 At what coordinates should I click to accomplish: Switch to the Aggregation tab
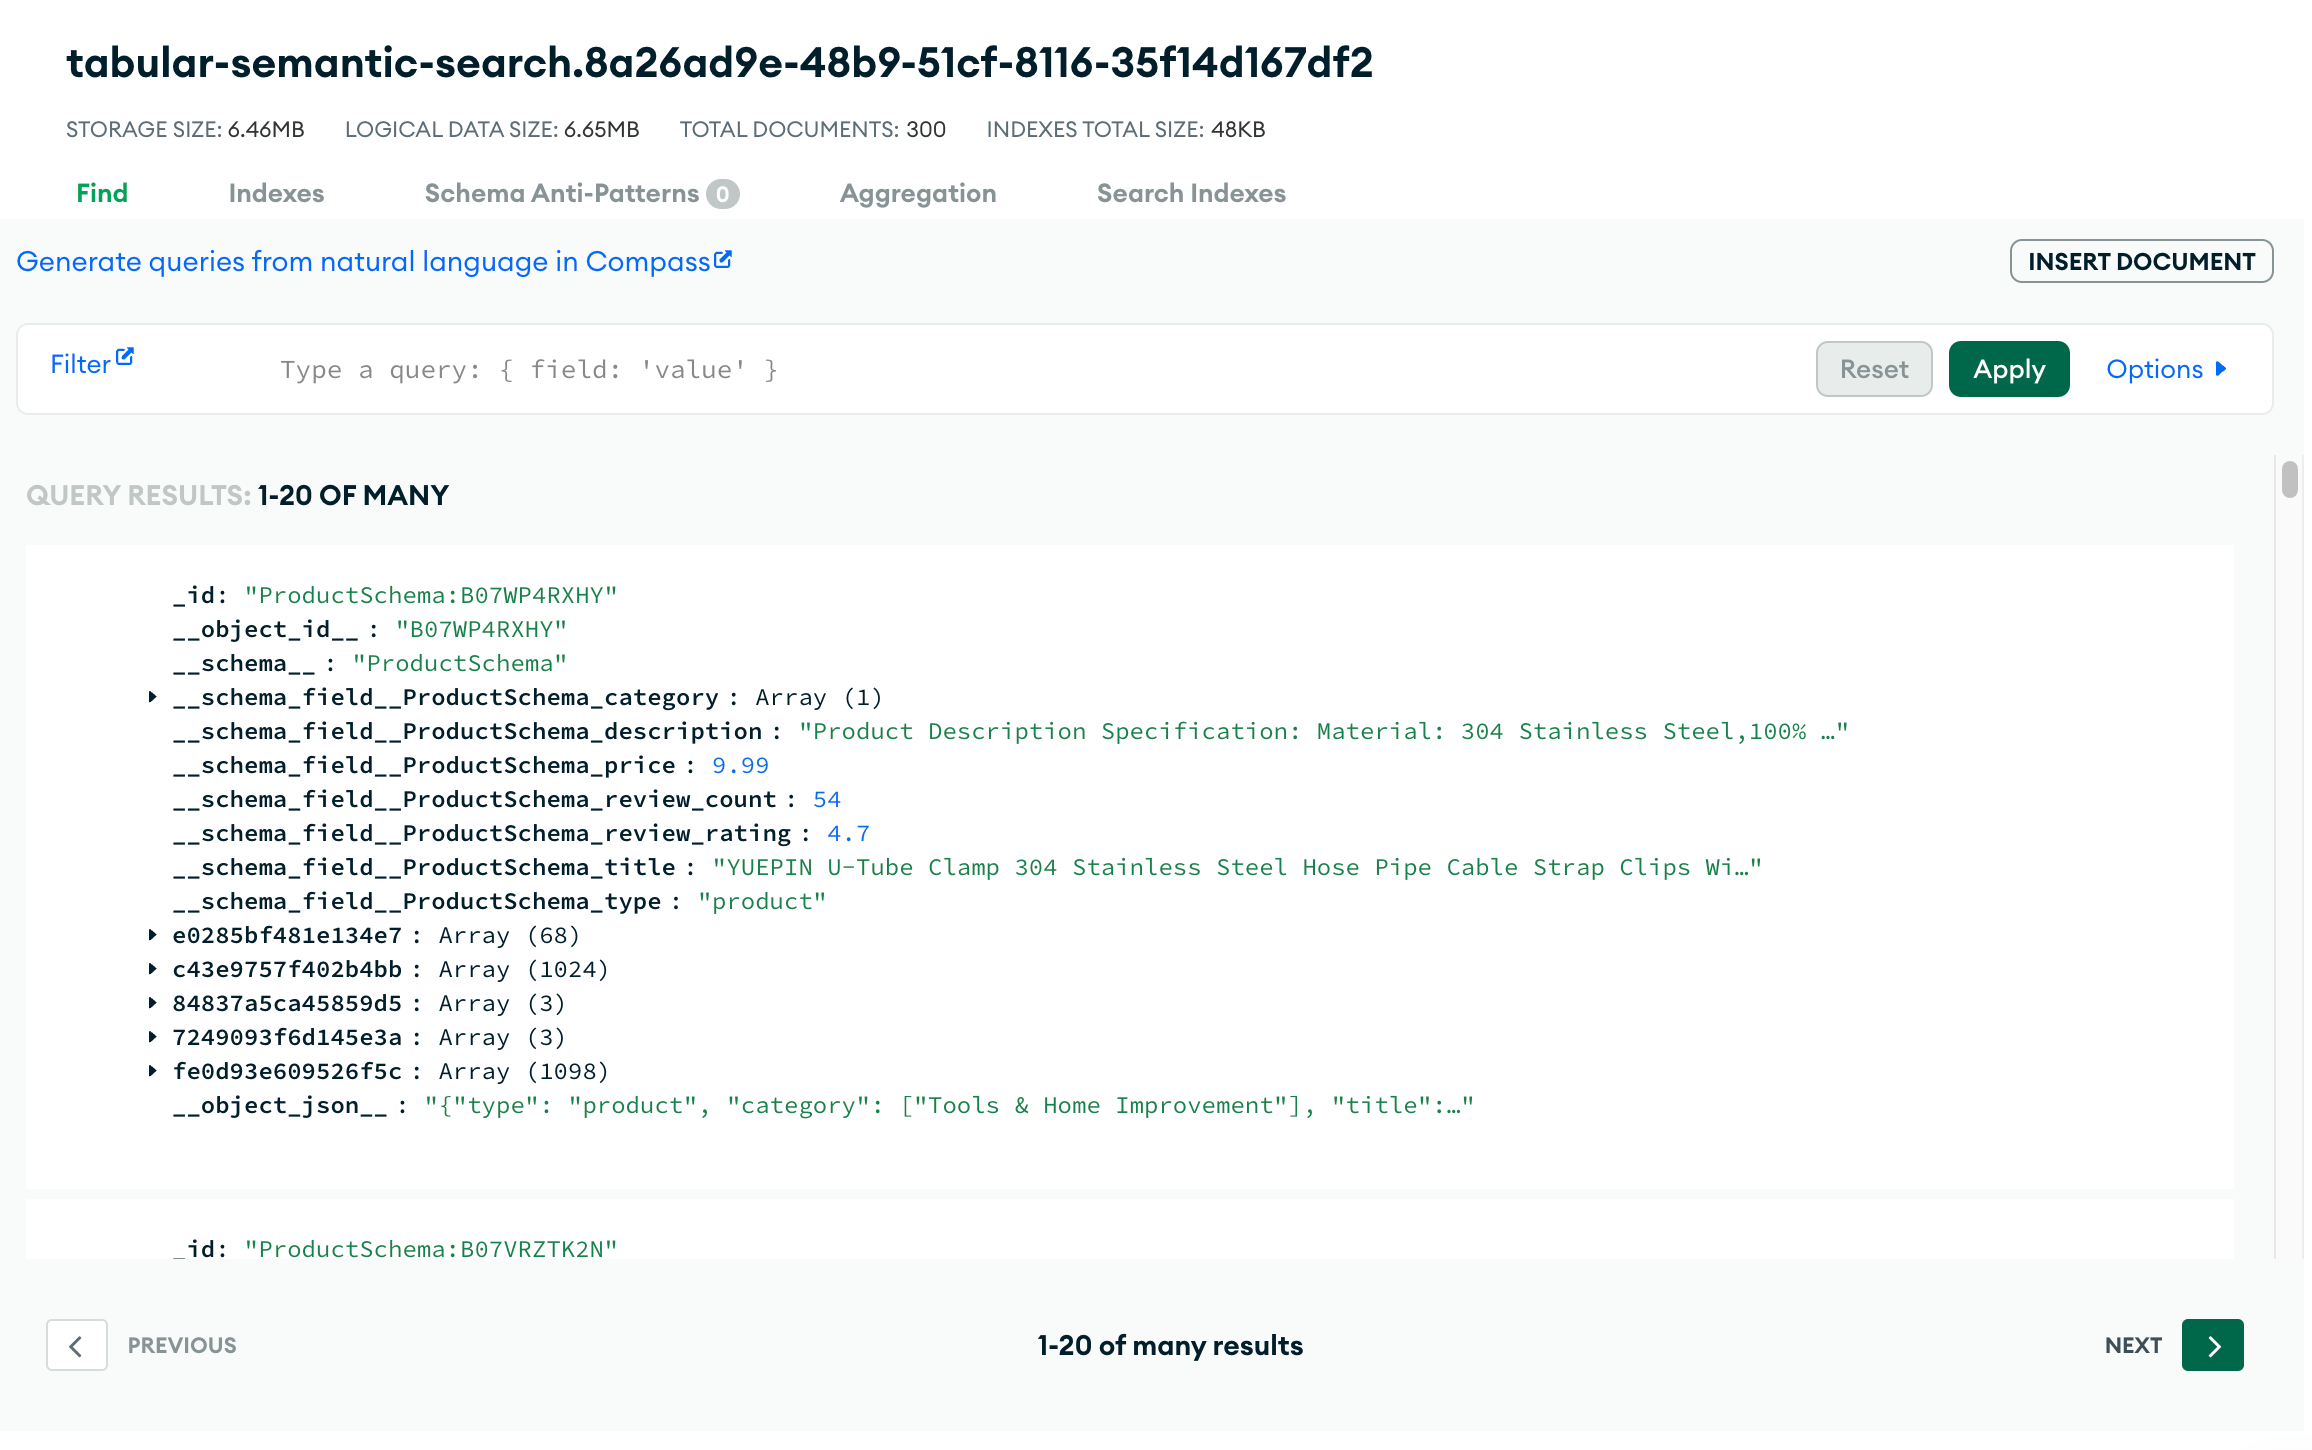point(918,193)
